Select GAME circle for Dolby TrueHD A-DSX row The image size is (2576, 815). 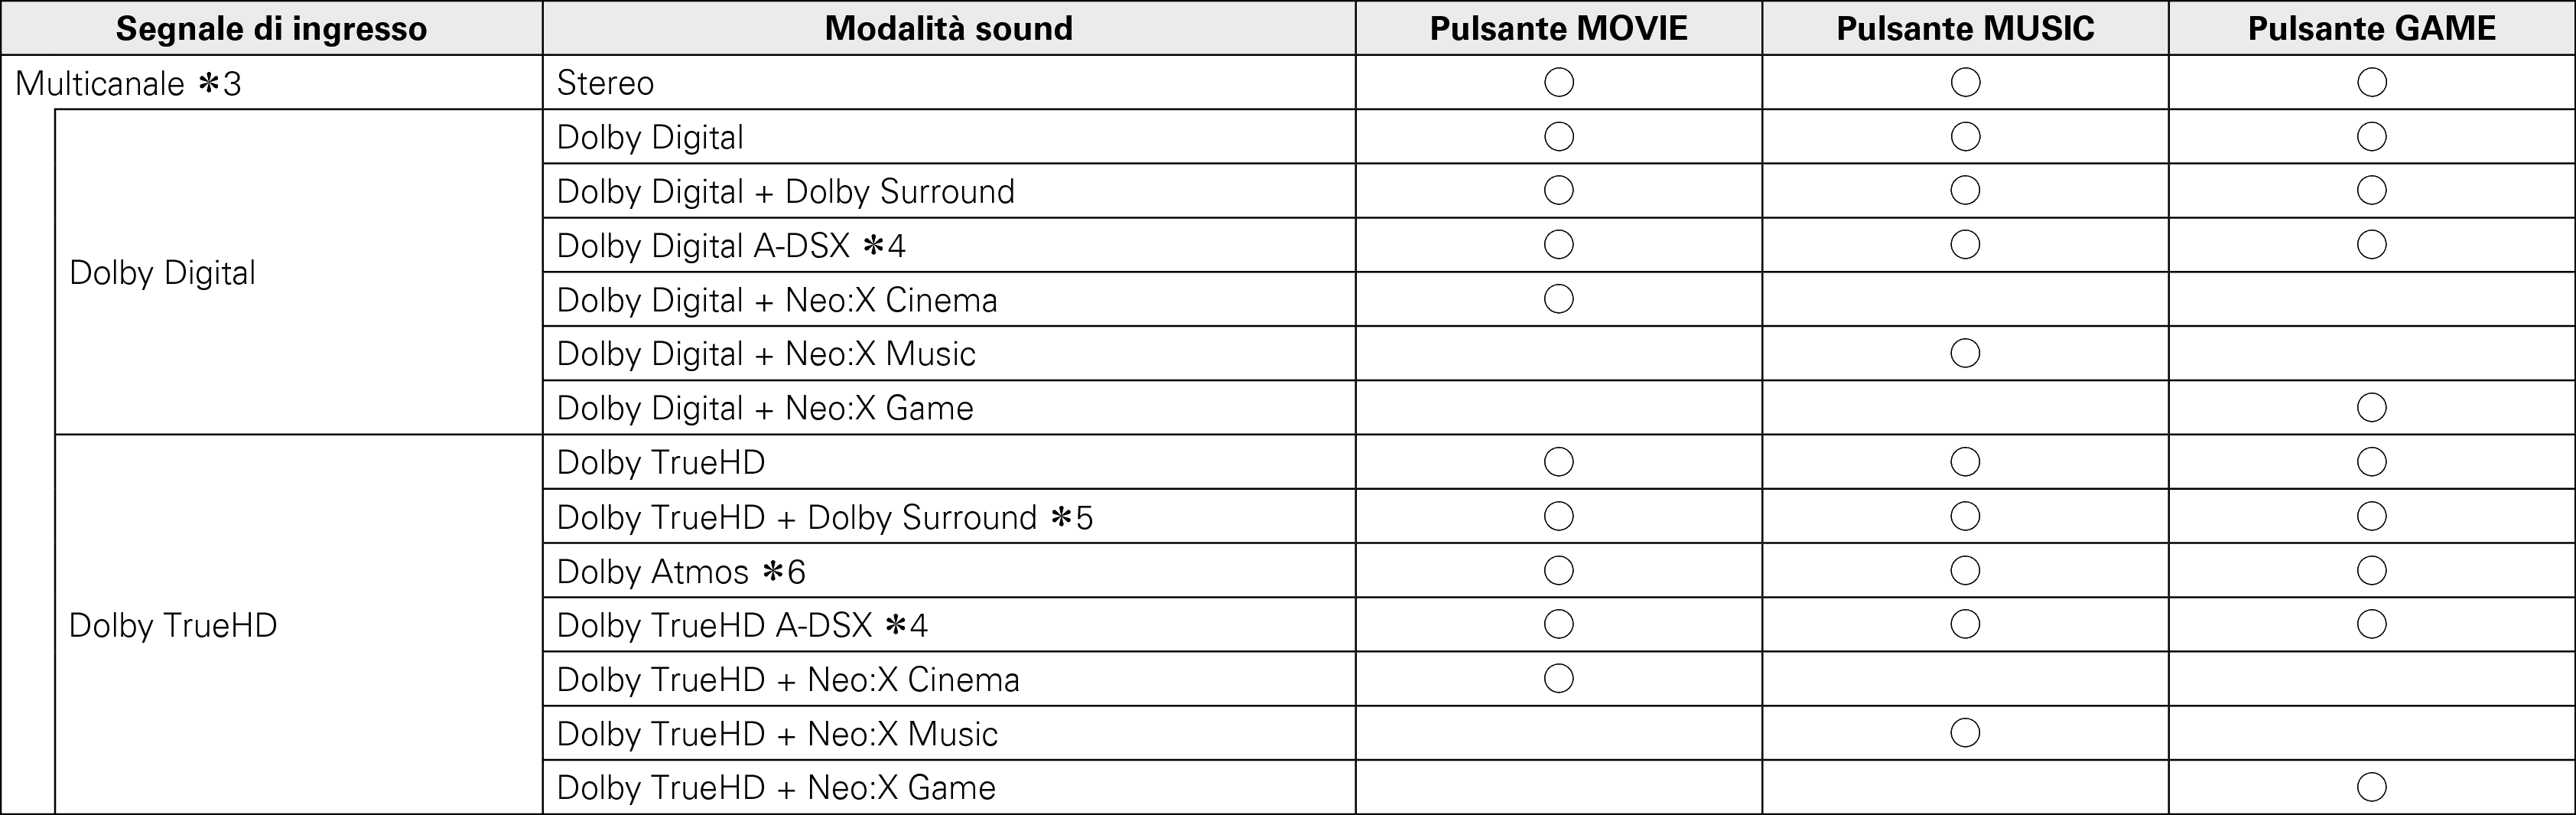pyautogui.click(x=2371, y=625)
